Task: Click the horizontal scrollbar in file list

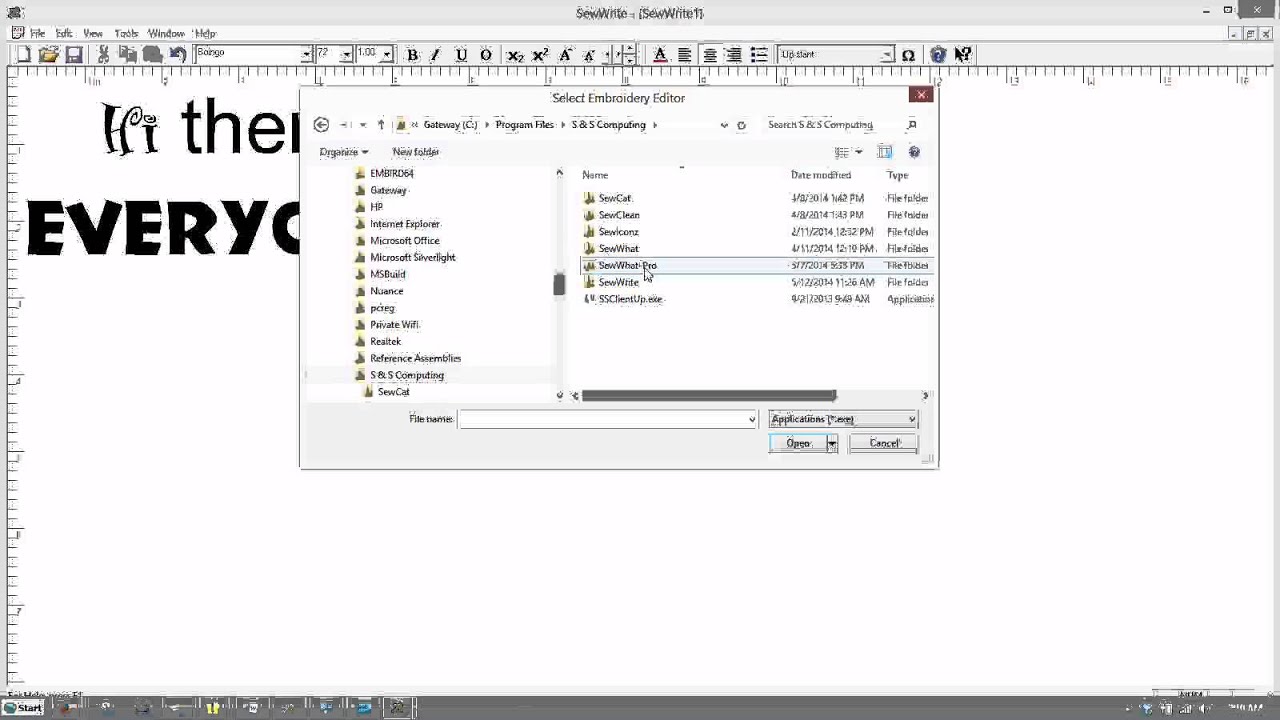Action: pos(708,396)
